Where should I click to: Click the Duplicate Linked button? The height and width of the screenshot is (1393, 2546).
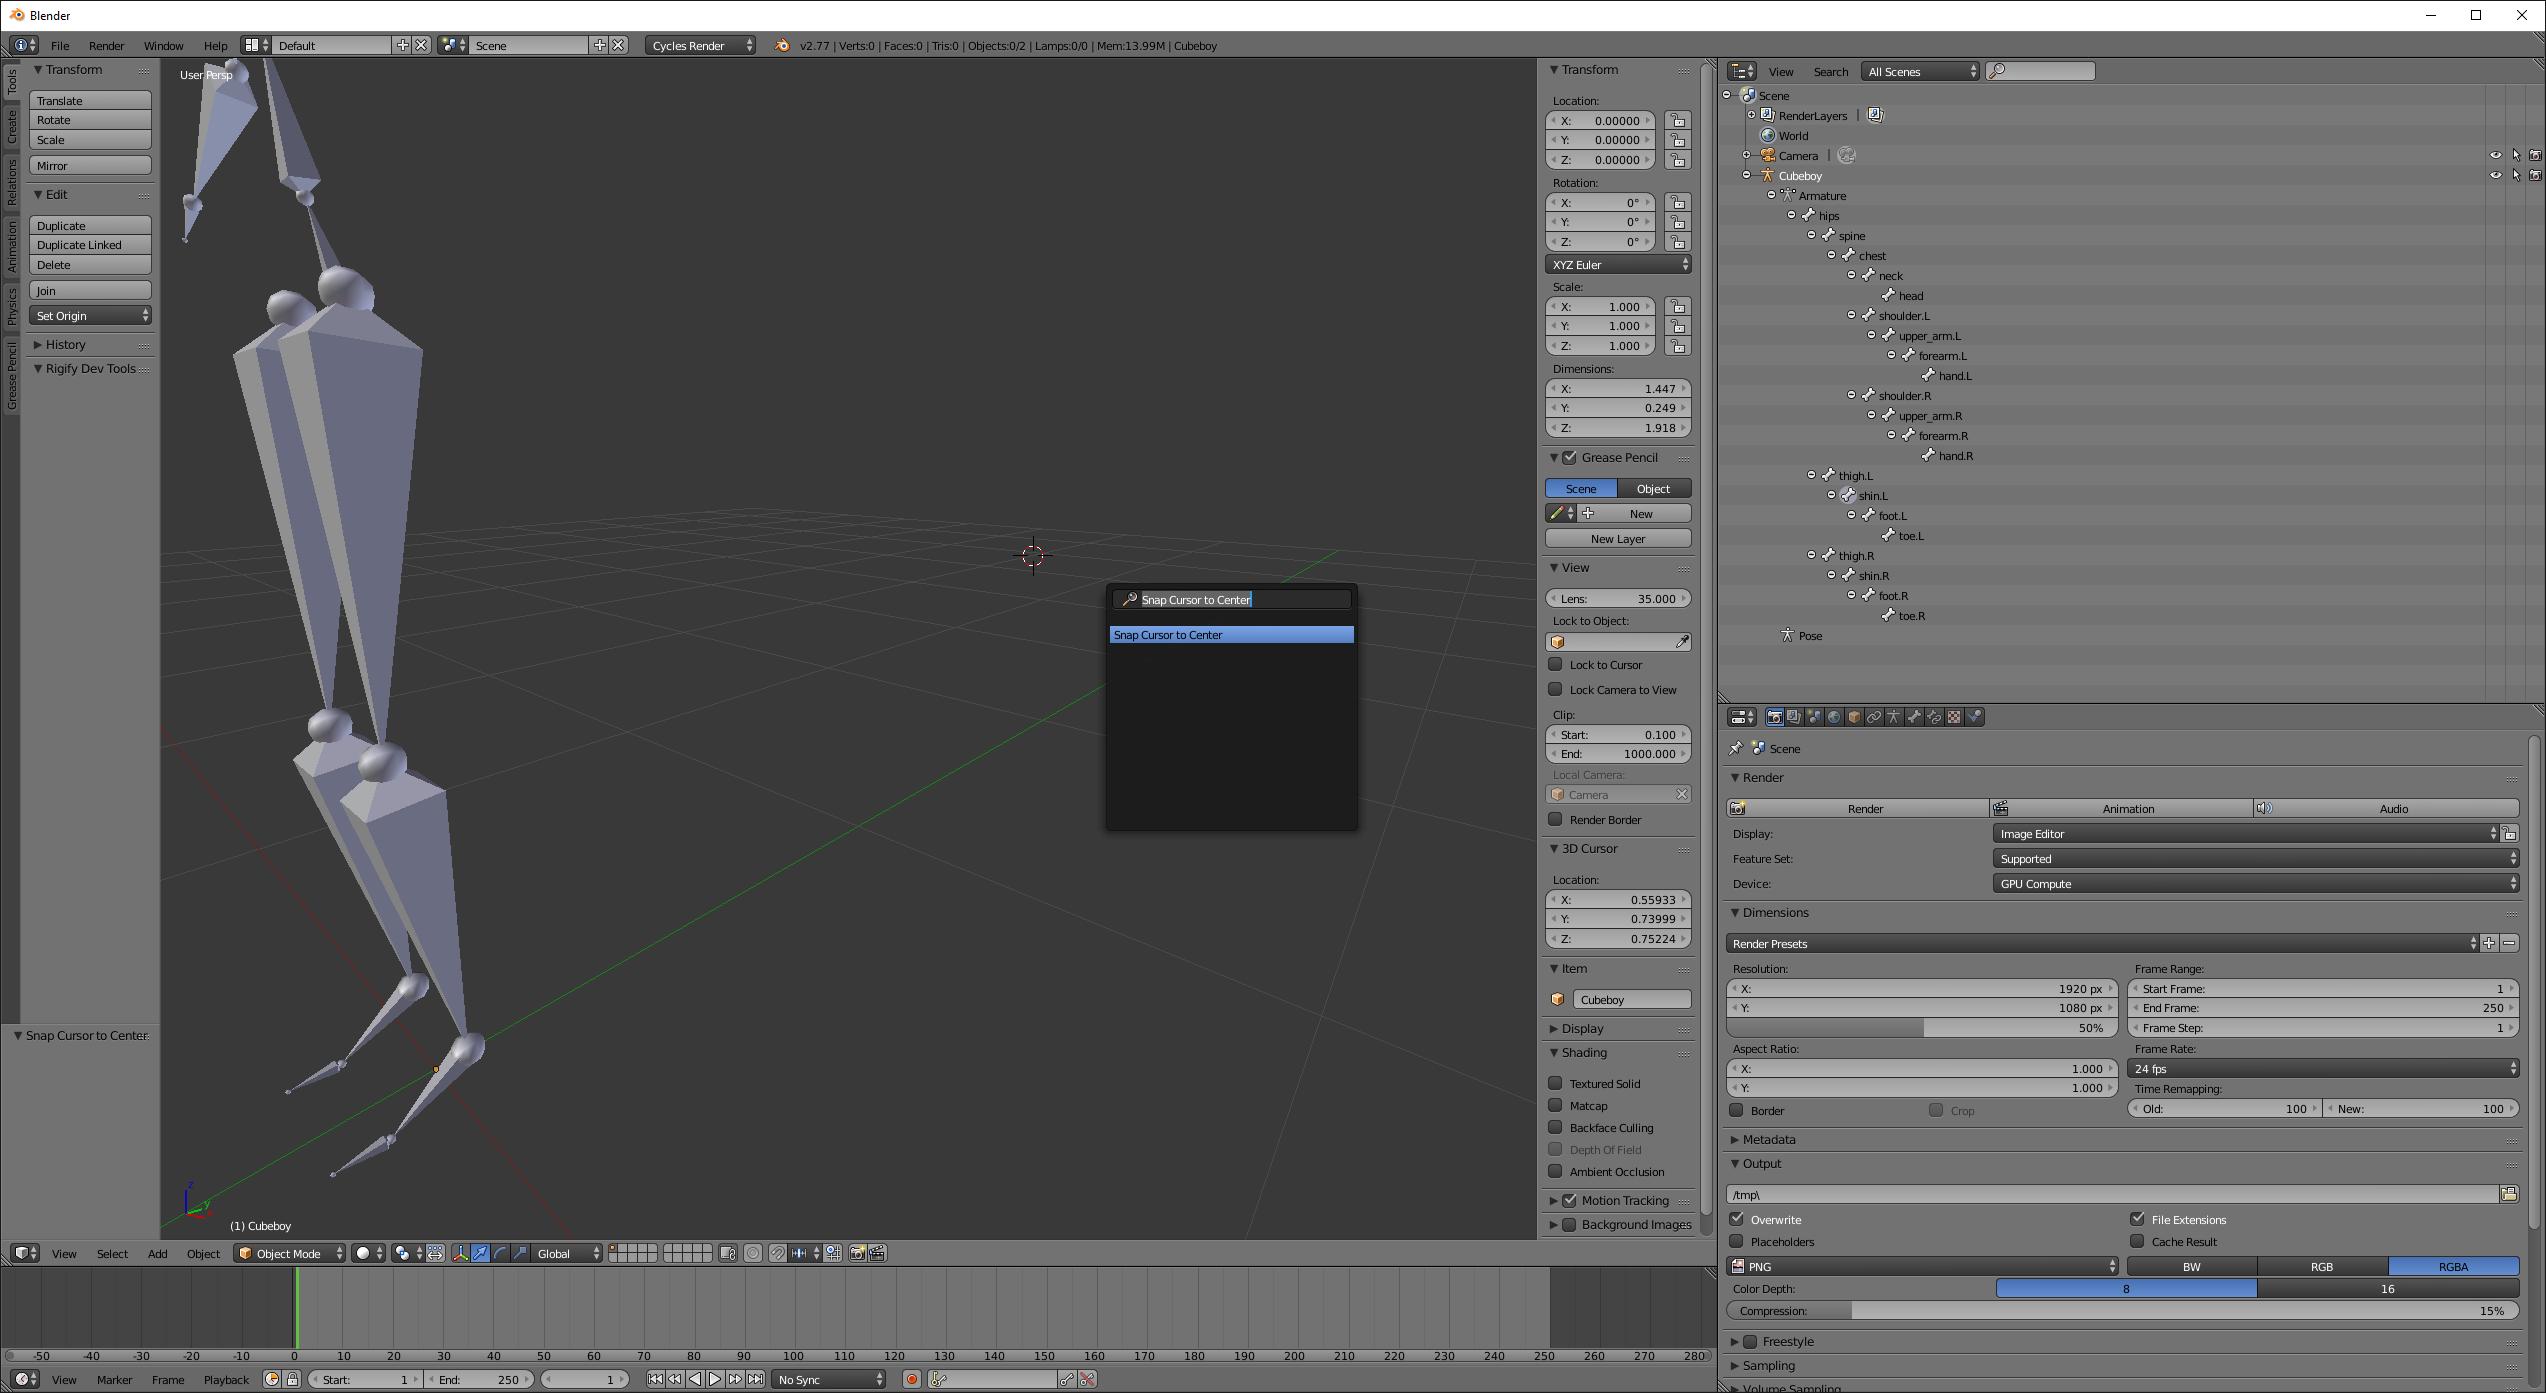(90, 245)
